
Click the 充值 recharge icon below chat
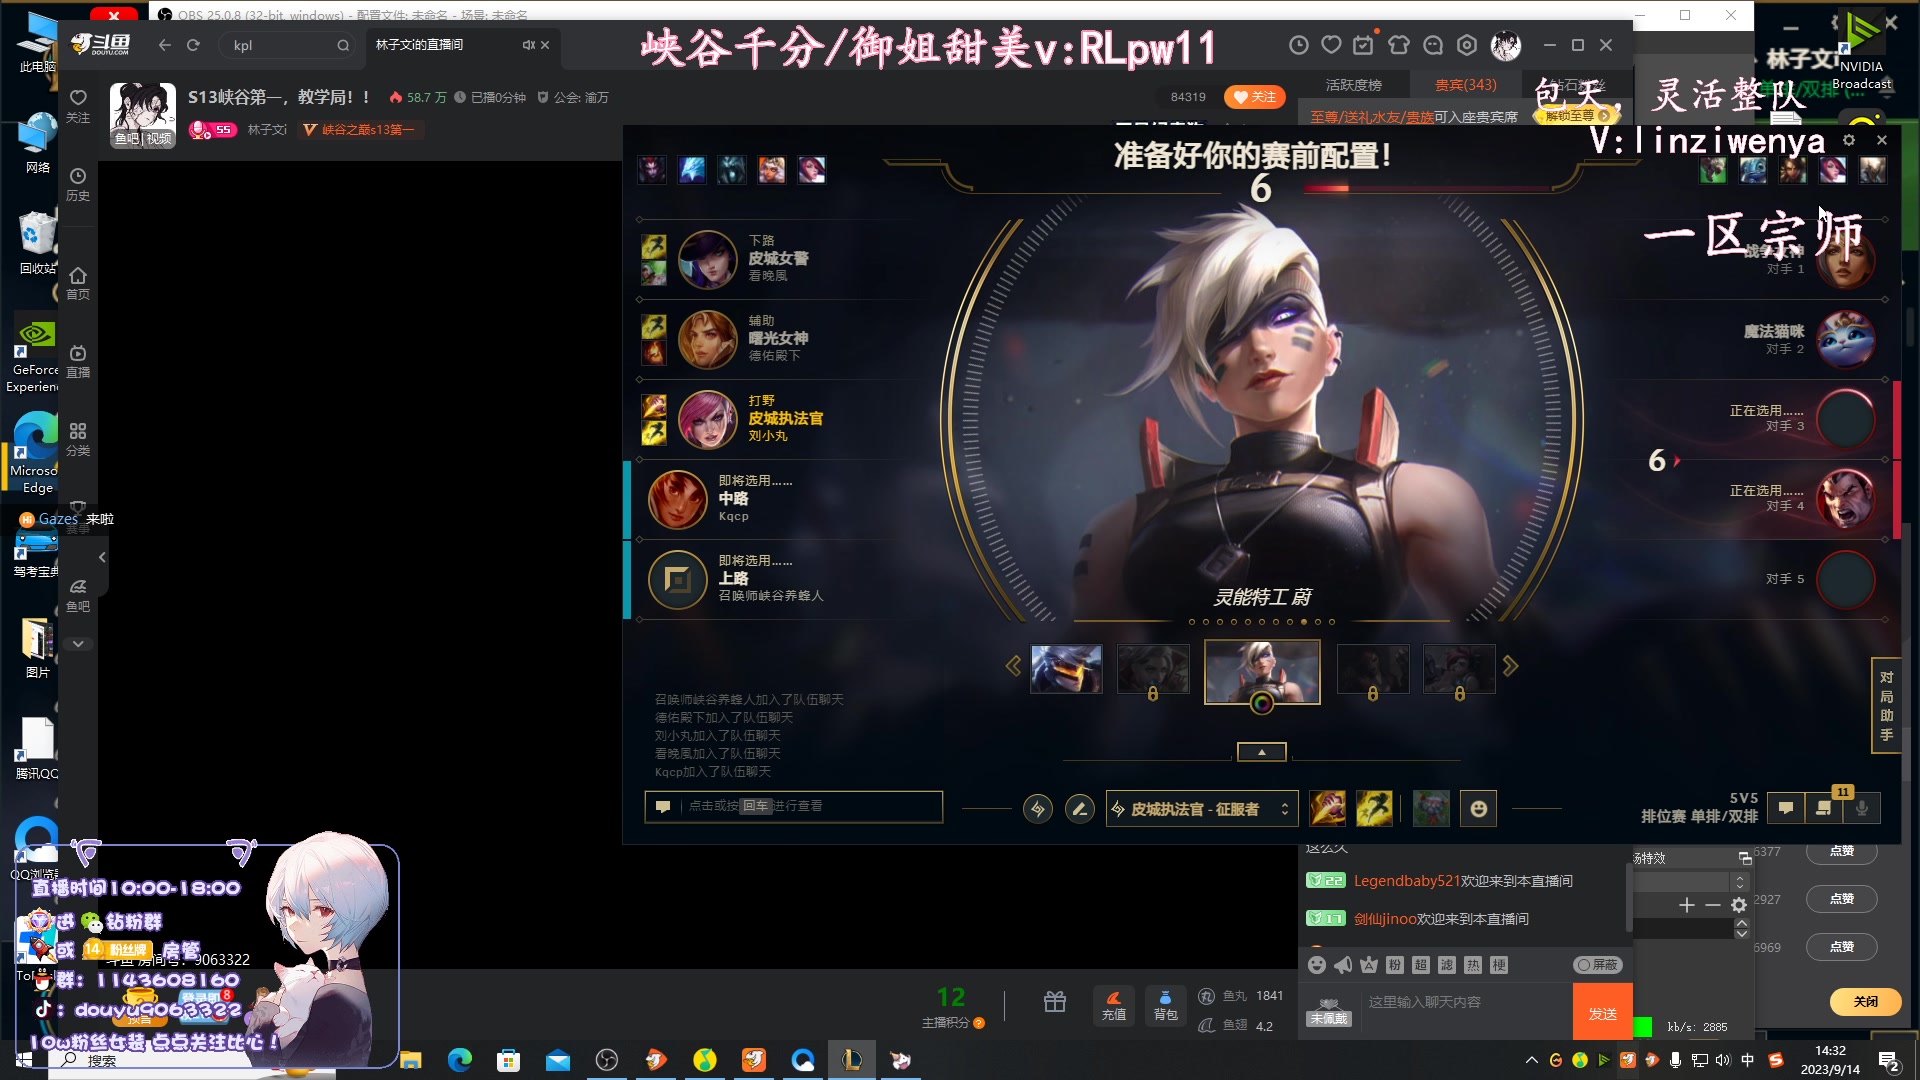(1113, 1005)
